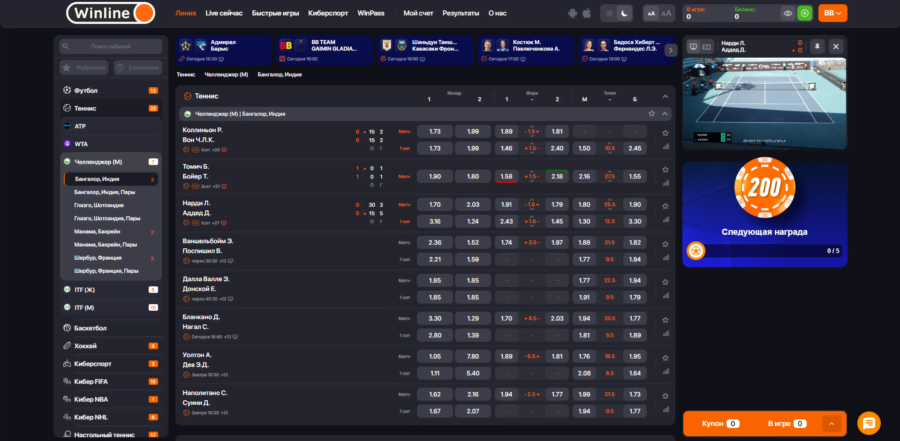This screenshot has width=900, height=441.
Task: Expand the coupon panel arrow
Action: [x=831, y=424]
